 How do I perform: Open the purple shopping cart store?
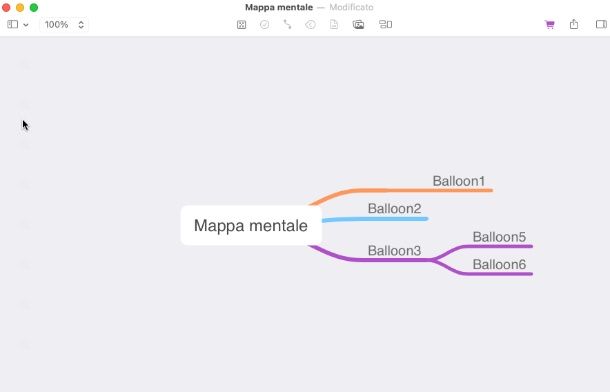coord(549,24)
